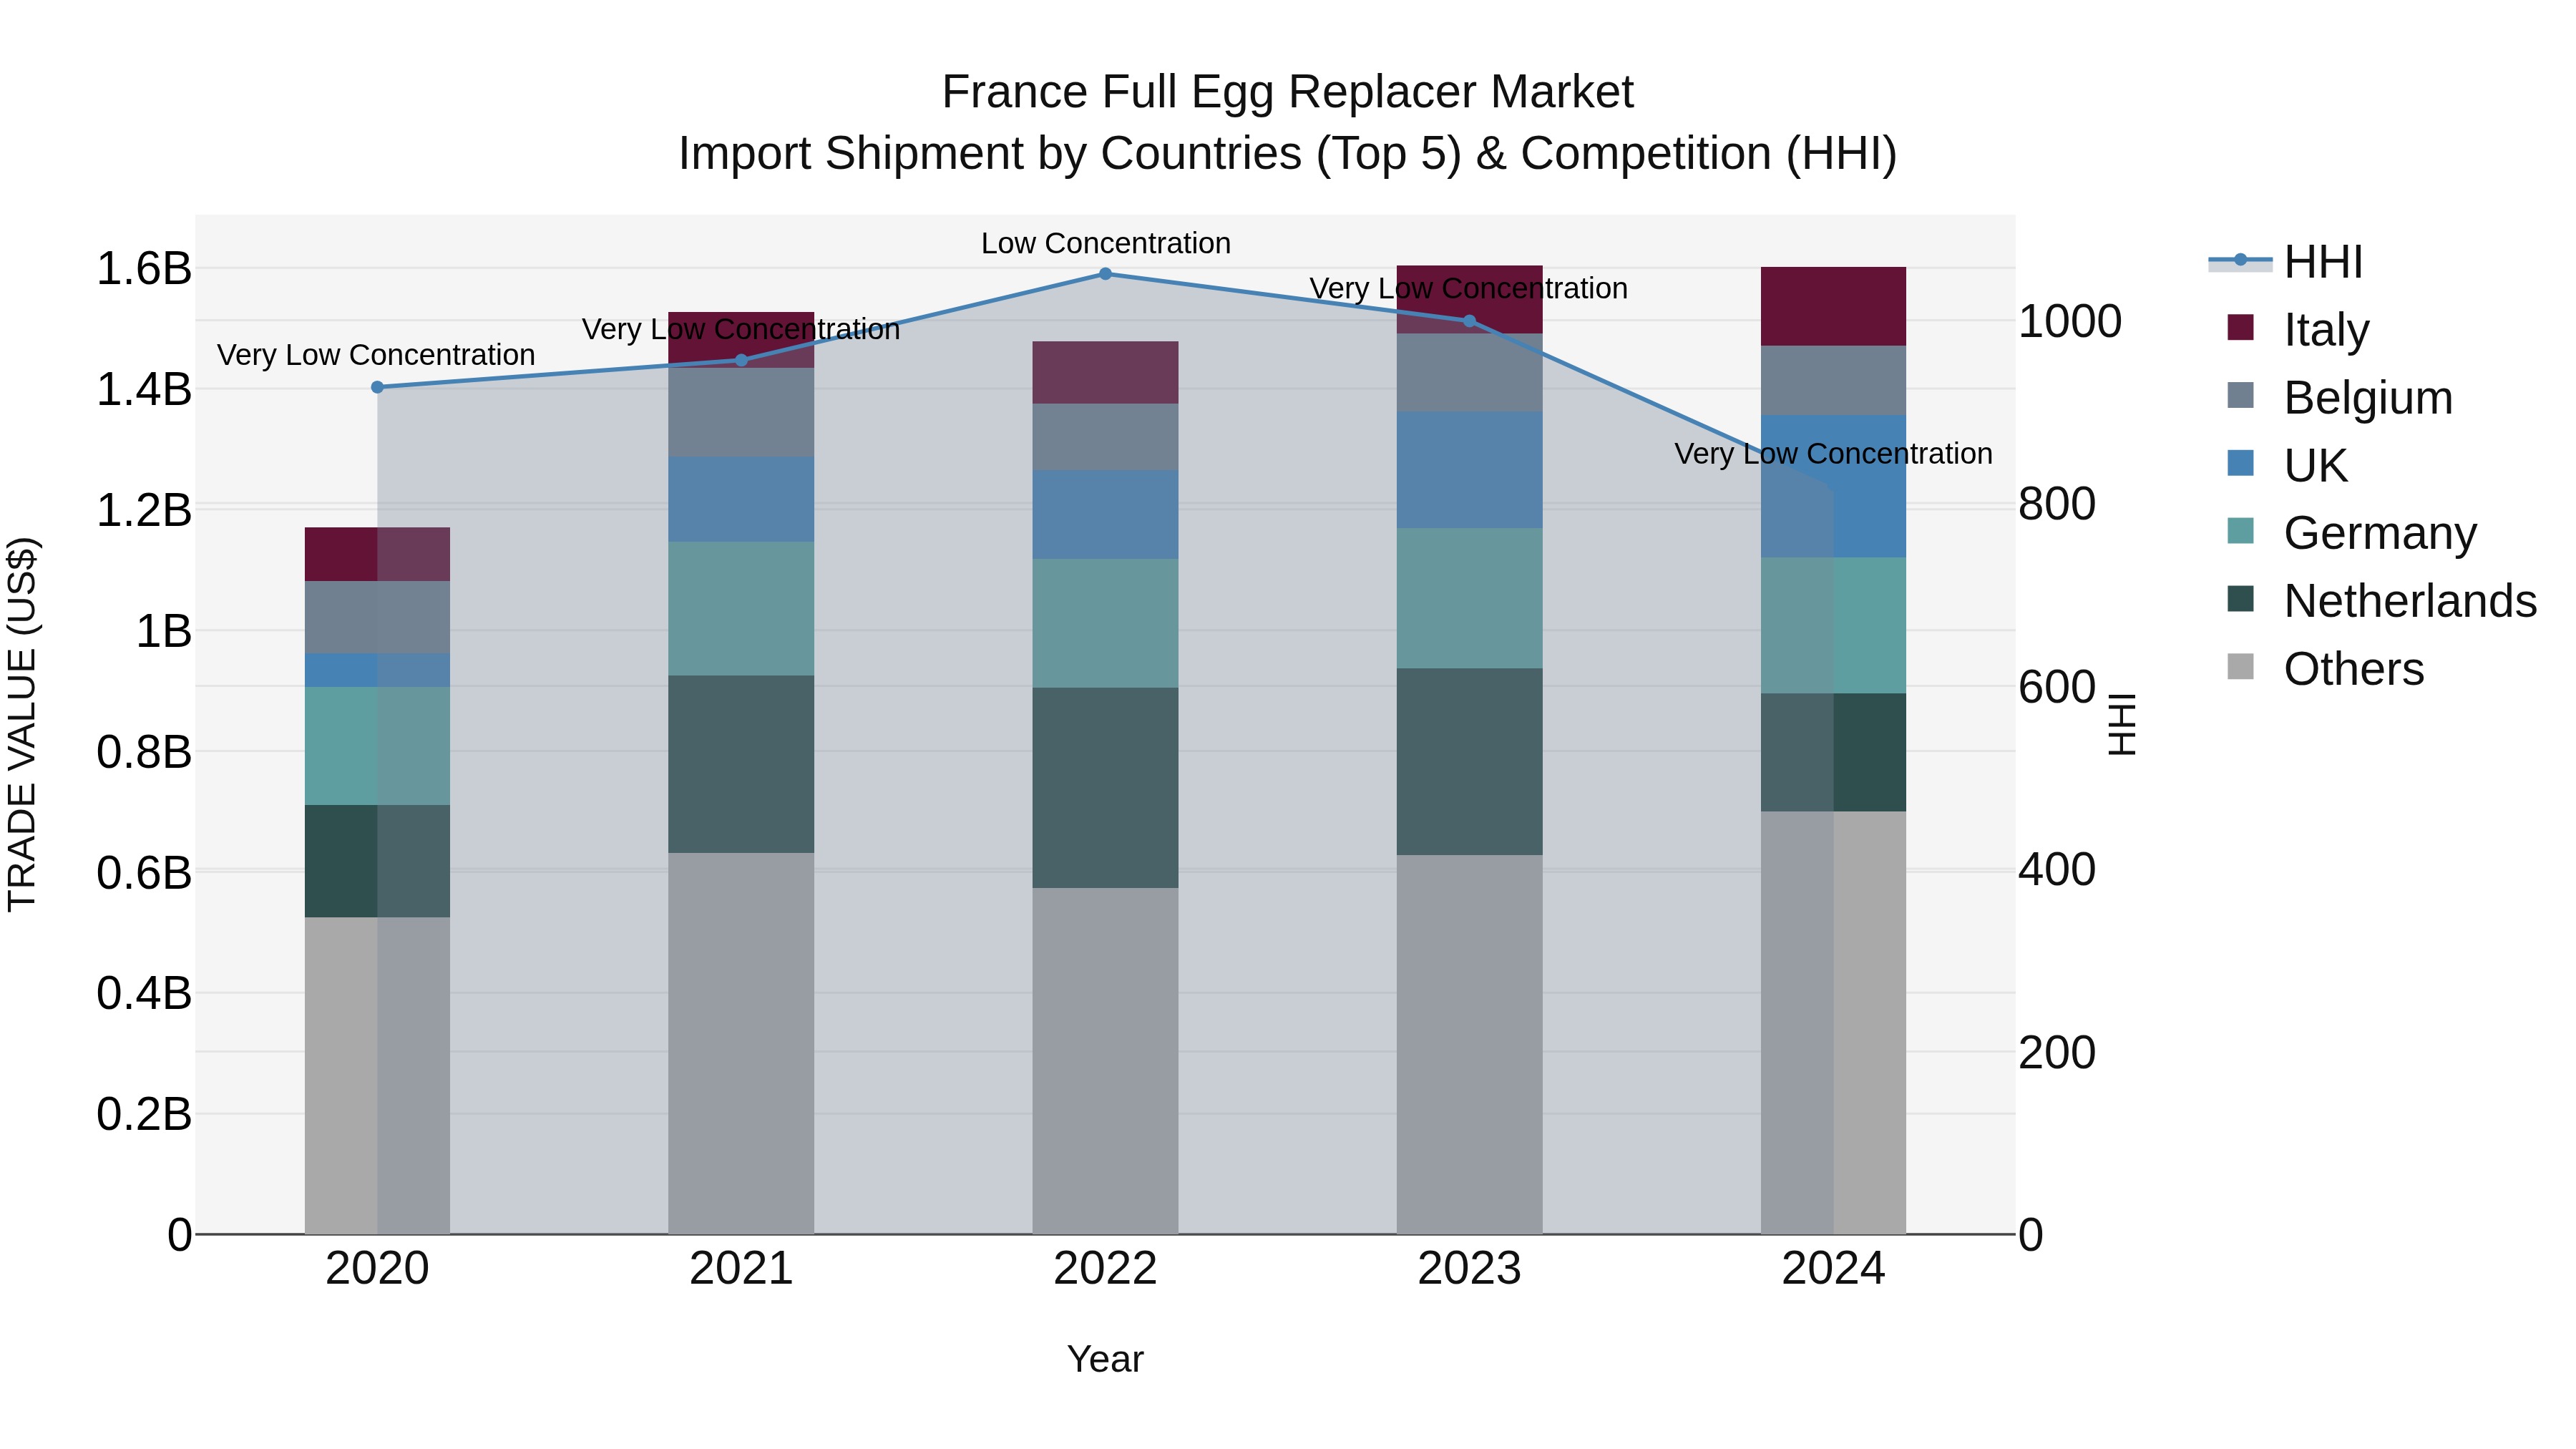
Task: Click the Netherlands dark green legend swatch
Action: click(x=2241, y=599)
